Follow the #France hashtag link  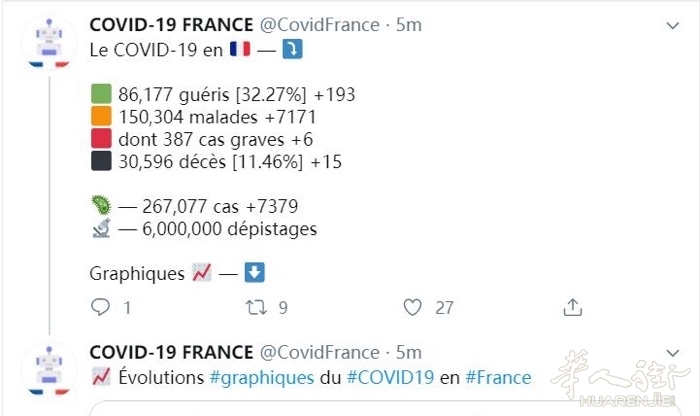(x=498, y=378)
